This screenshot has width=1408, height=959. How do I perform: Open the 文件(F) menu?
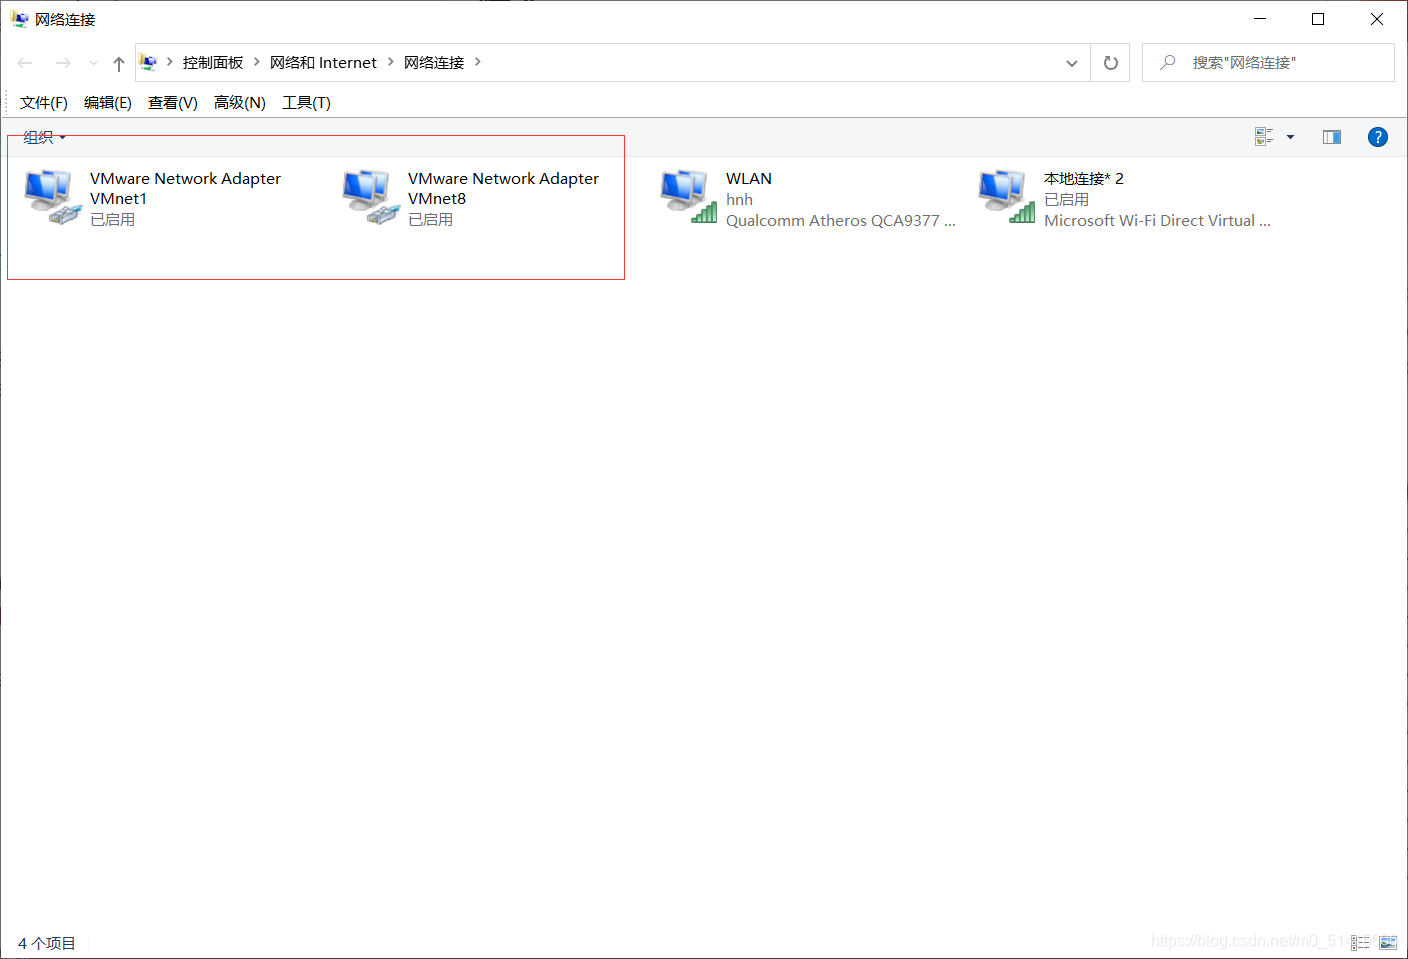pos(44,103)
